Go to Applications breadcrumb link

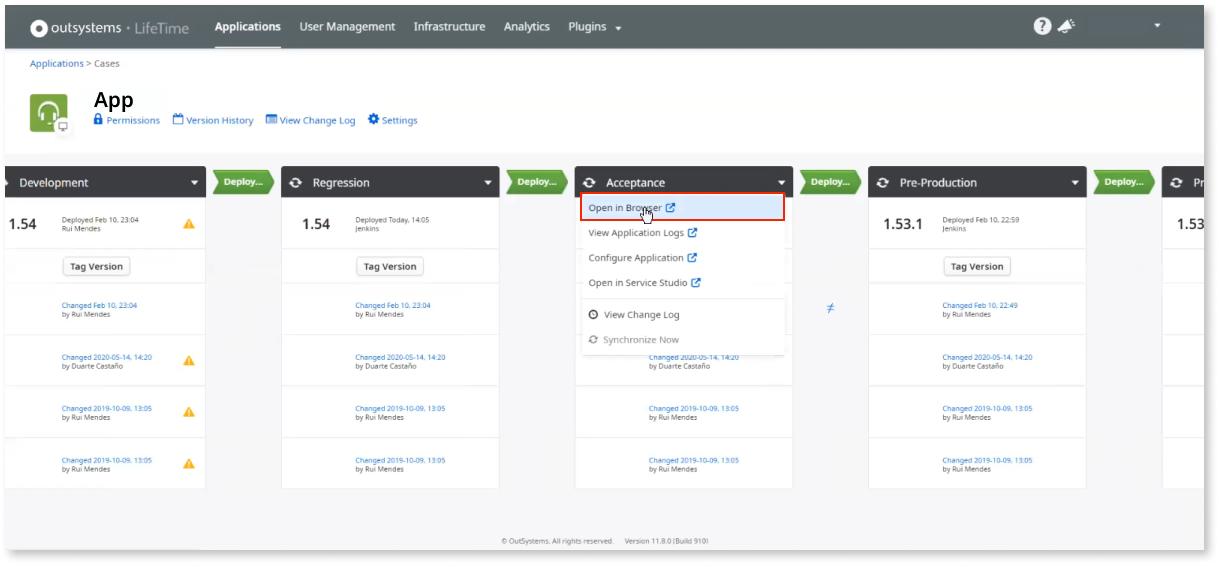[x=57, y=64]
